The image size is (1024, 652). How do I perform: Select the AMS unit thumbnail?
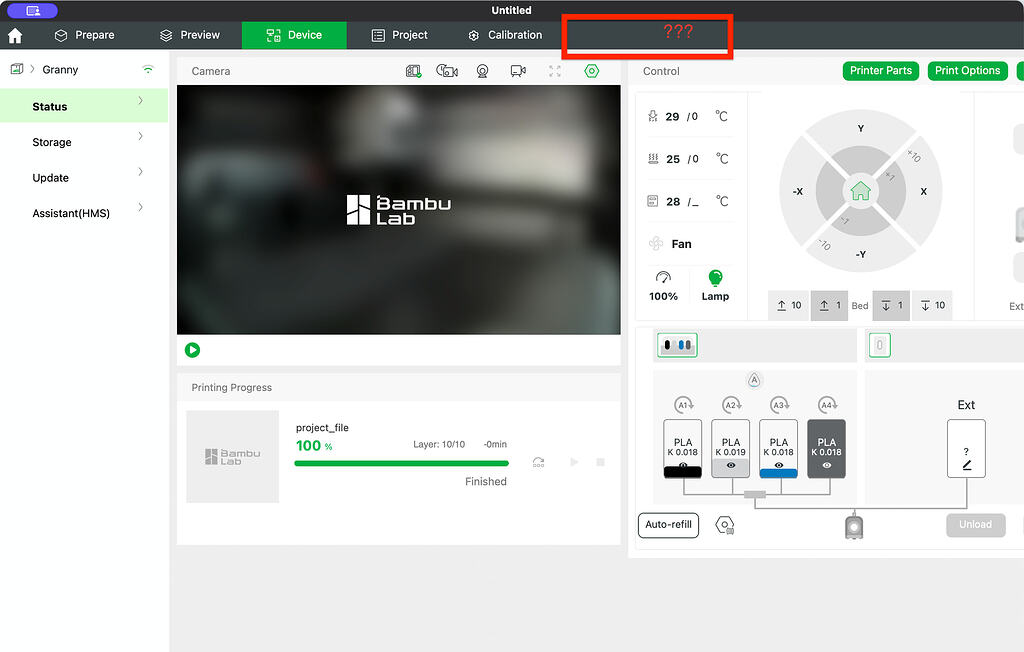pyautogui.click(x=677, y=345)
